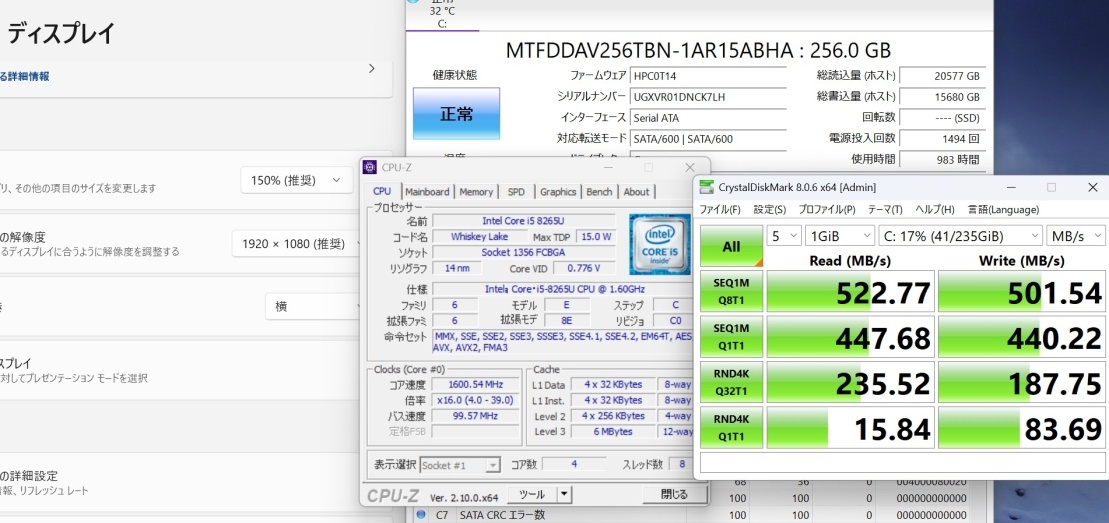Run the RND4K Q32T1 benchmark
This screenshot has height=523, width=1109.
point(731,382)
